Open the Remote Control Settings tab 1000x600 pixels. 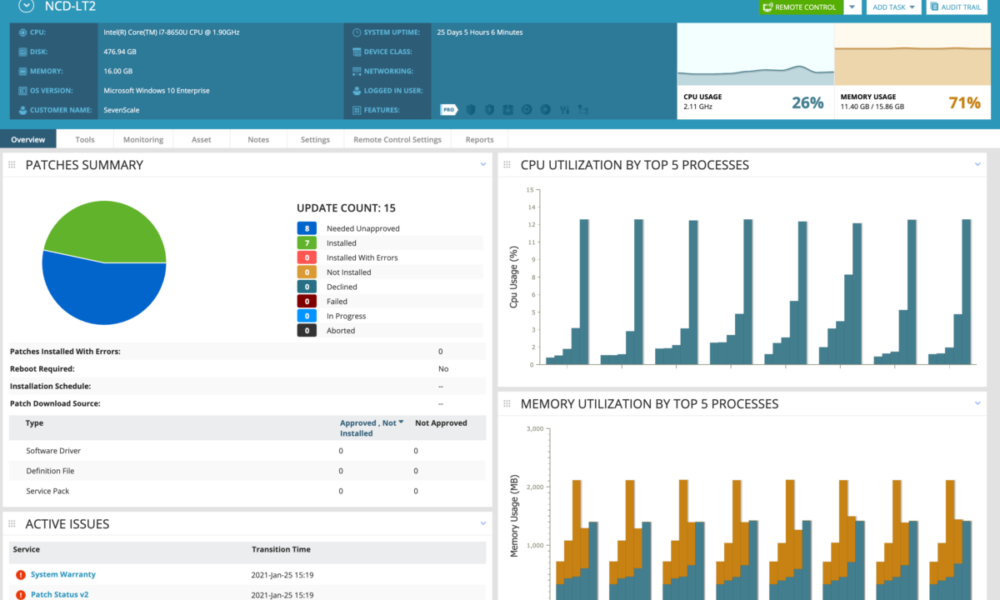397,140
